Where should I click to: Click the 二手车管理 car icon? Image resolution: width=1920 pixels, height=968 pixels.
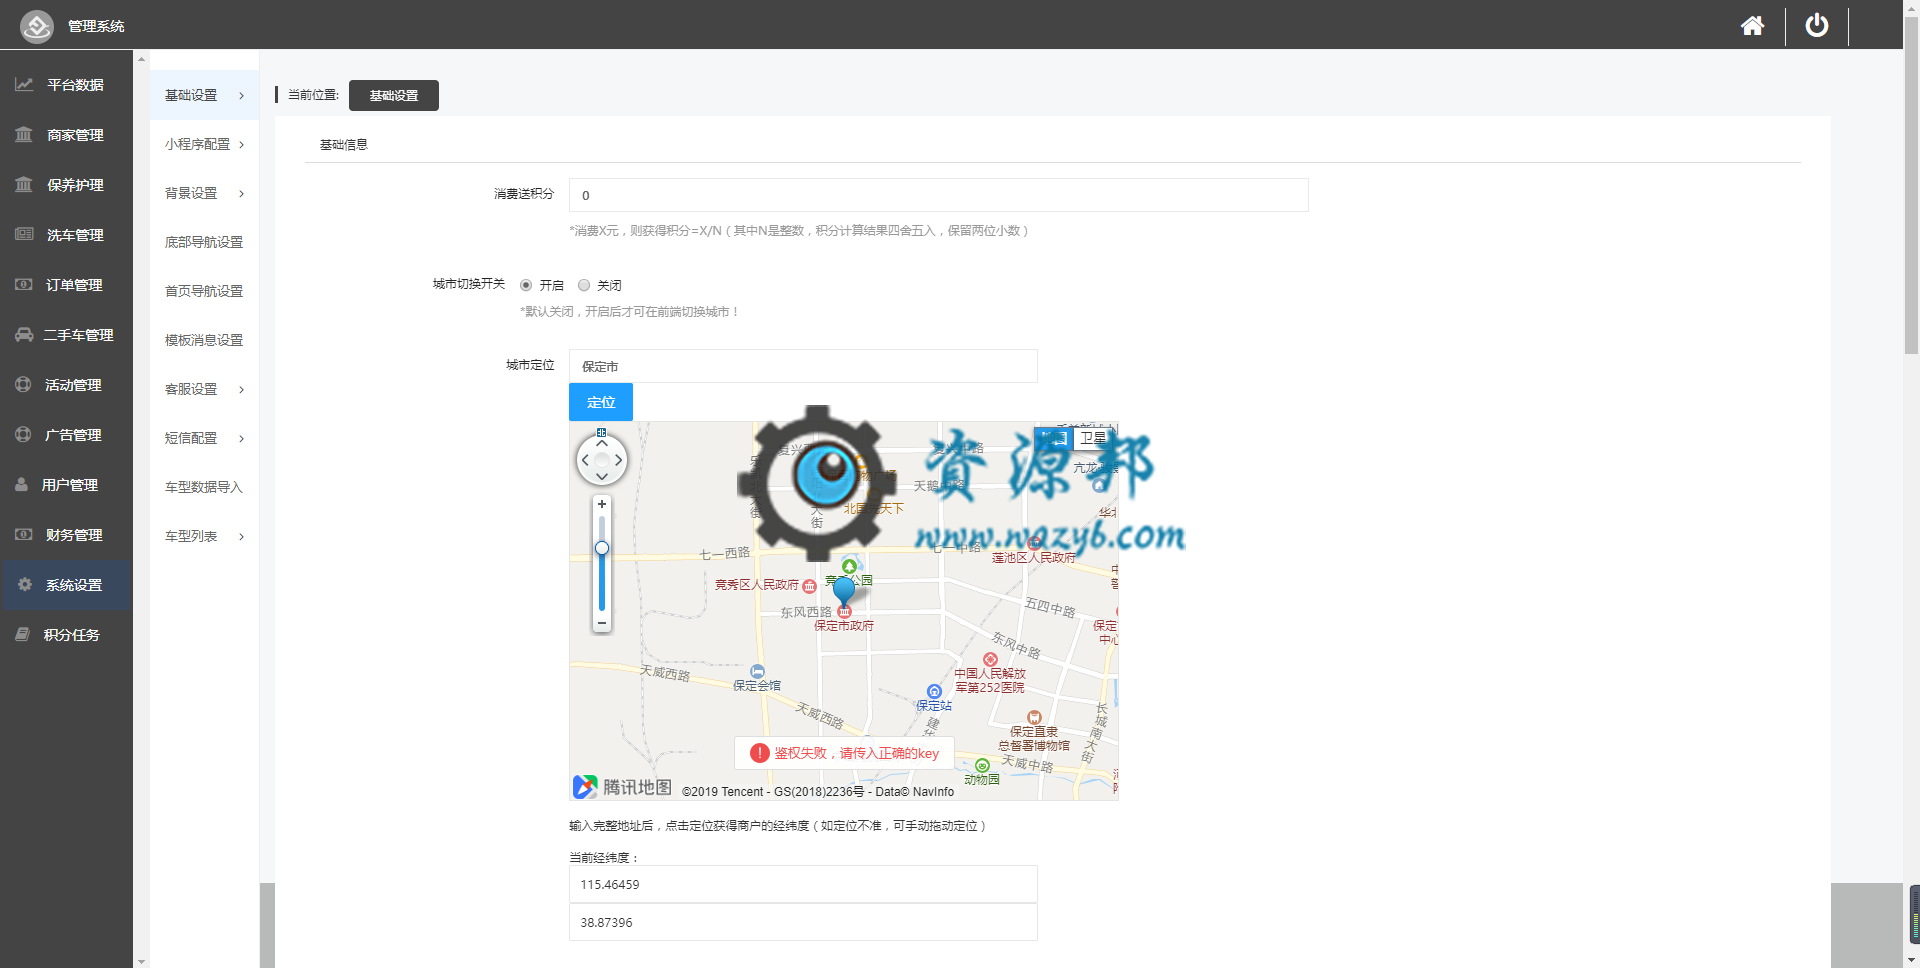coord(24,335)
